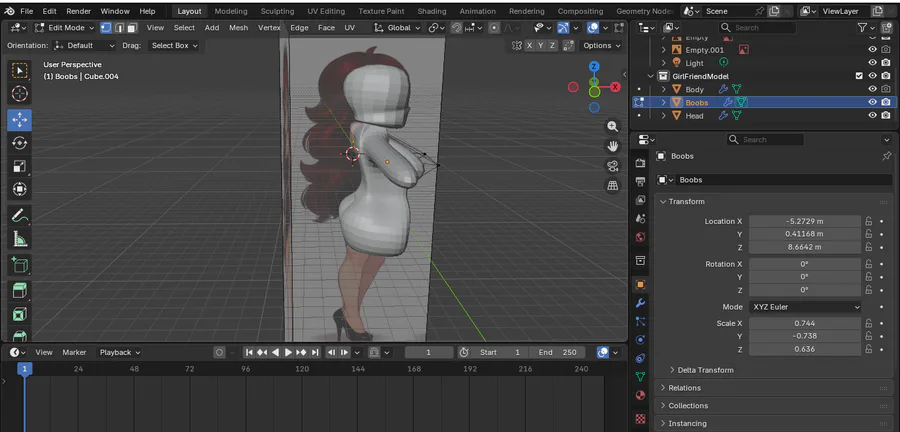Open the Mesh menu in viewport header

[238, 28]
